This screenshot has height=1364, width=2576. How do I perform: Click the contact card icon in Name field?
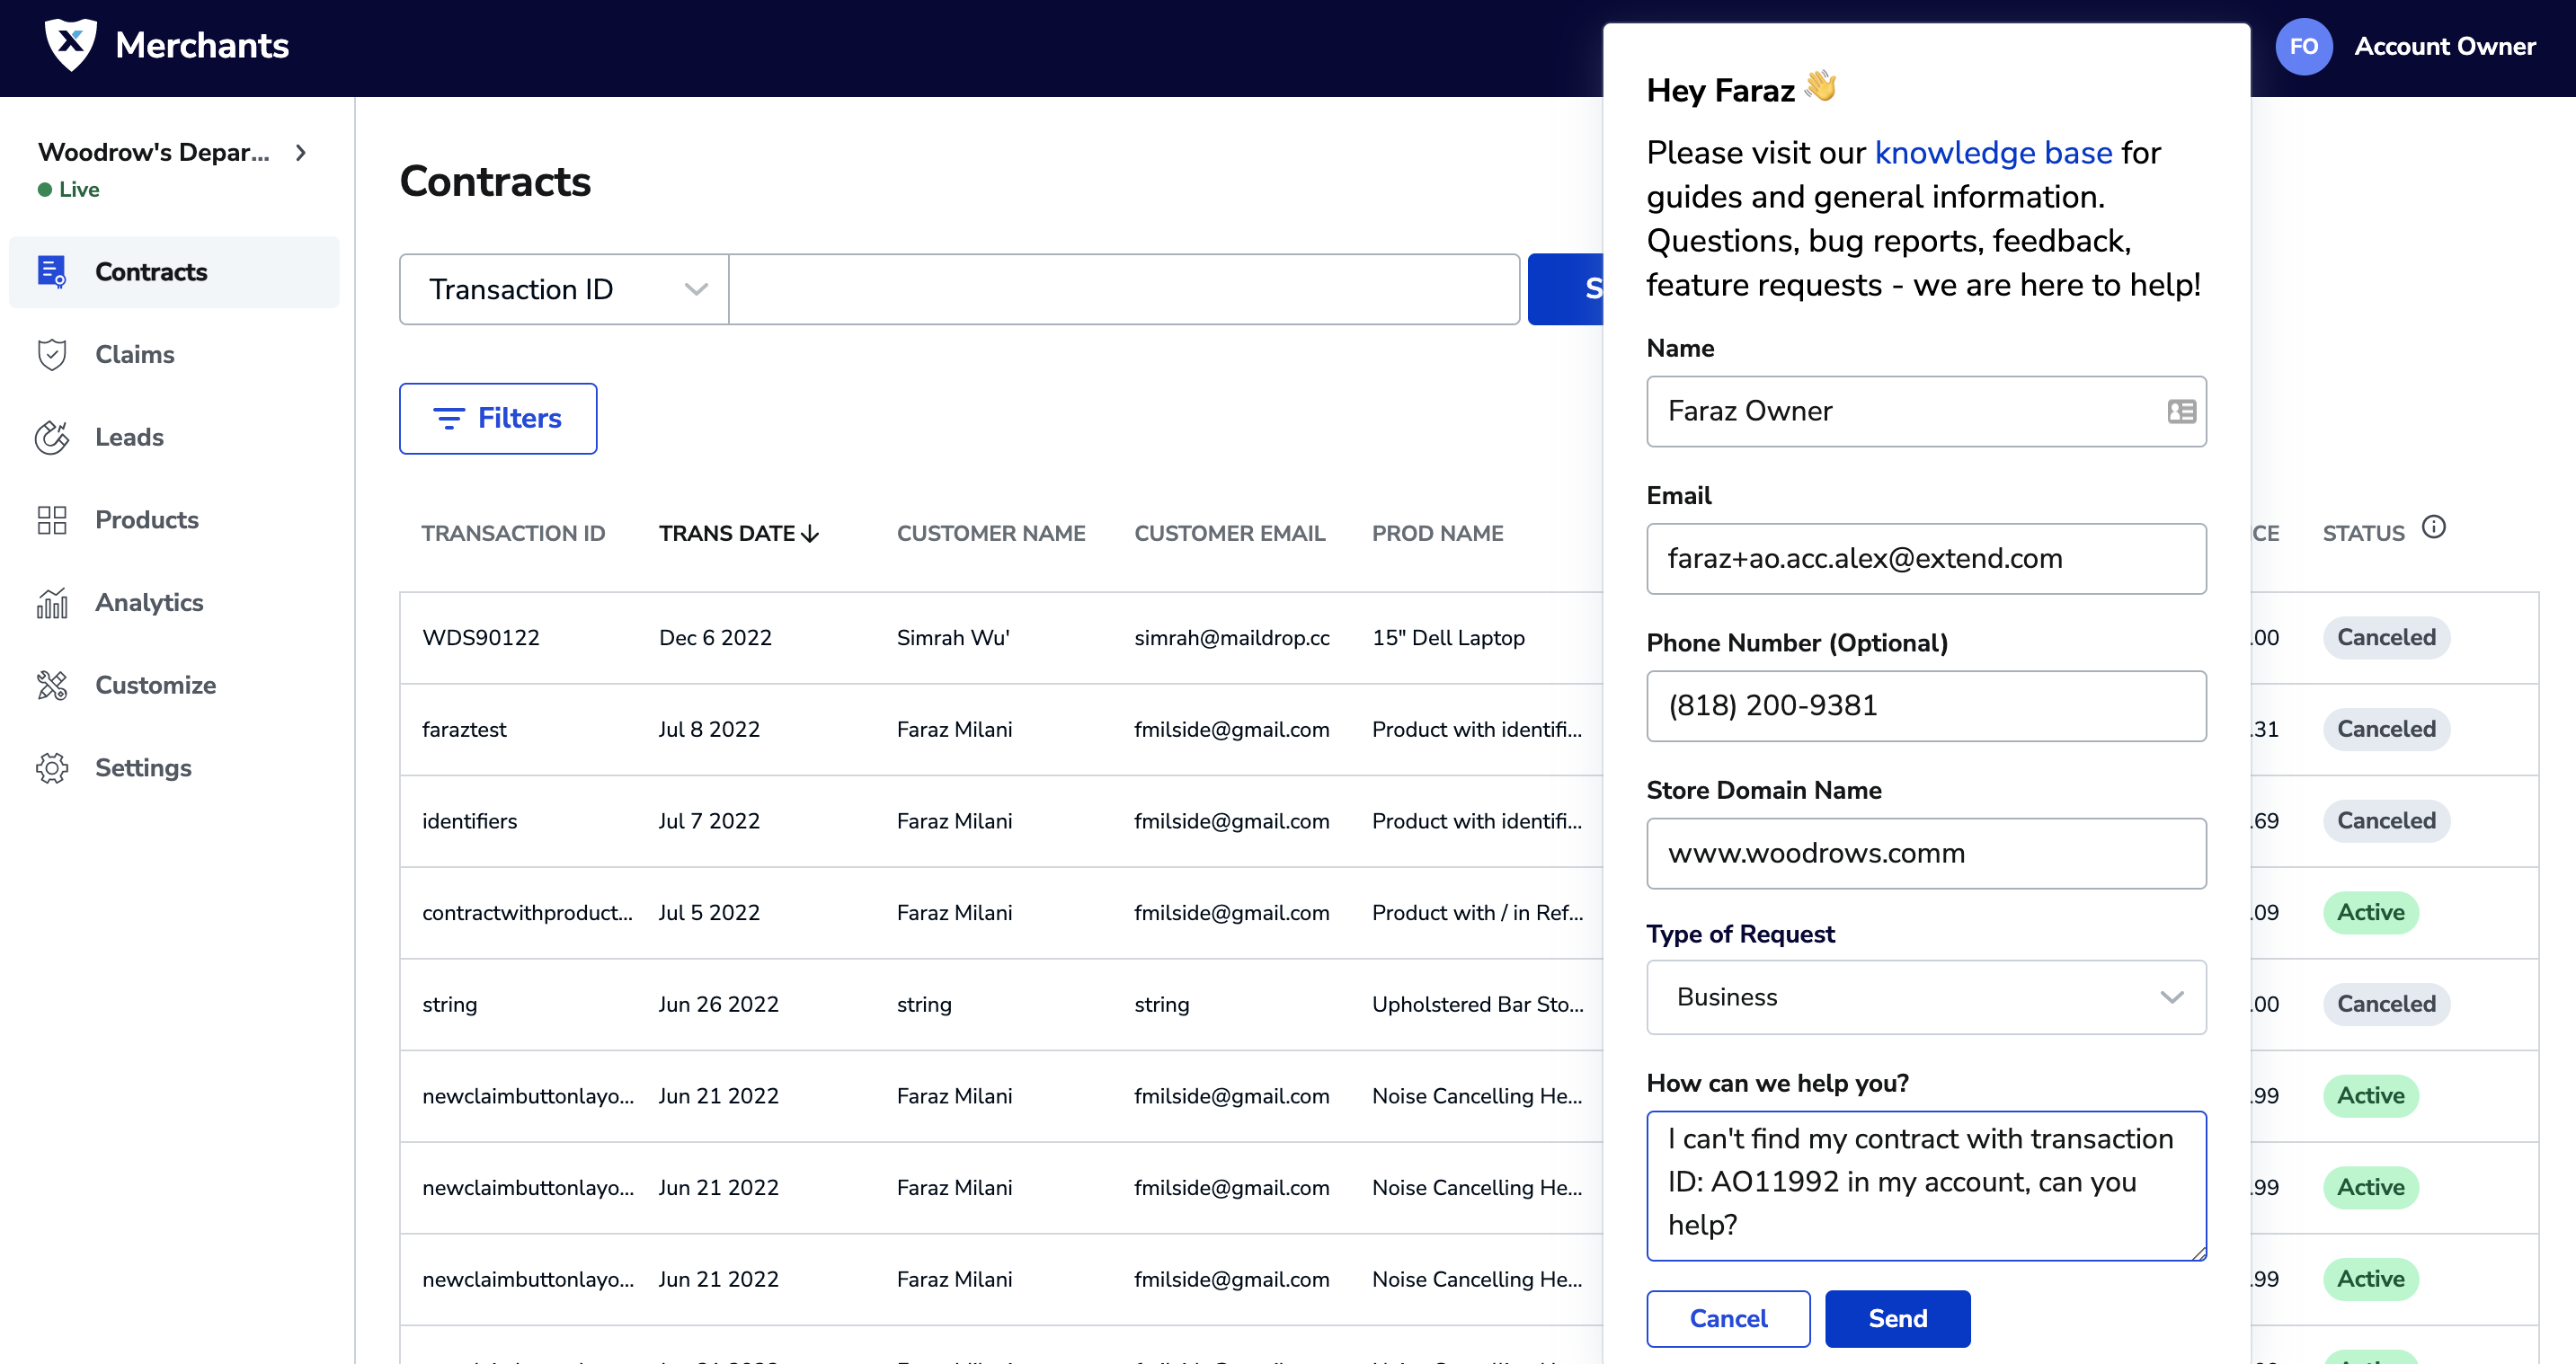(x=2181, y=411)
